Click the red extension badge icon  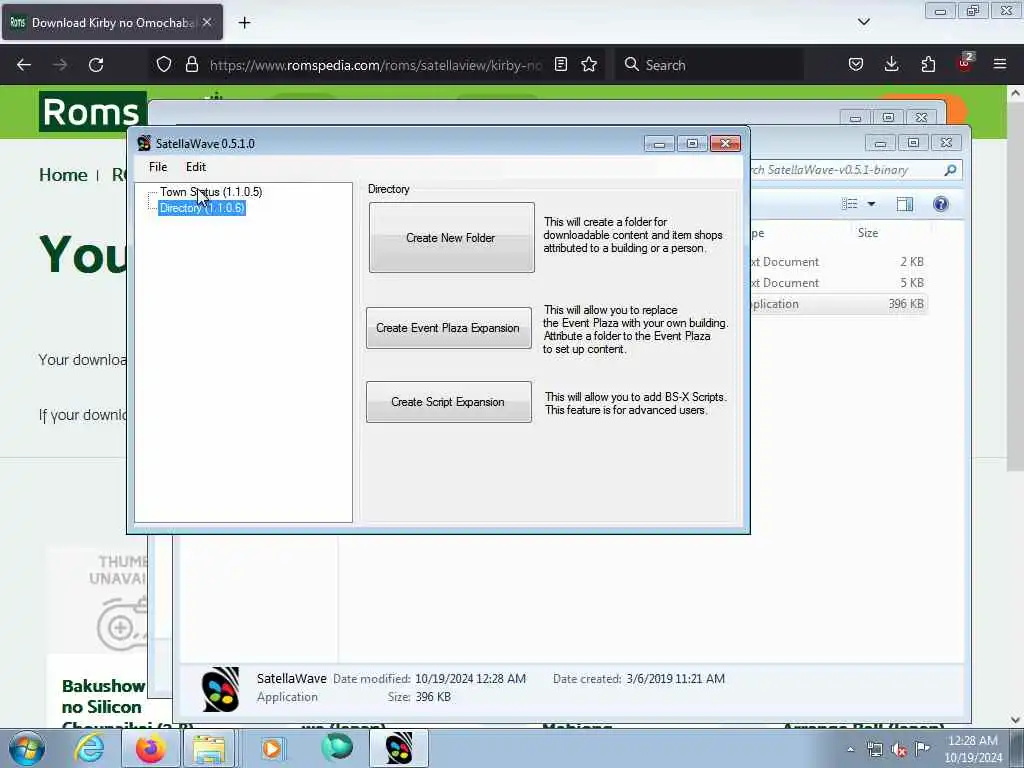965,63
